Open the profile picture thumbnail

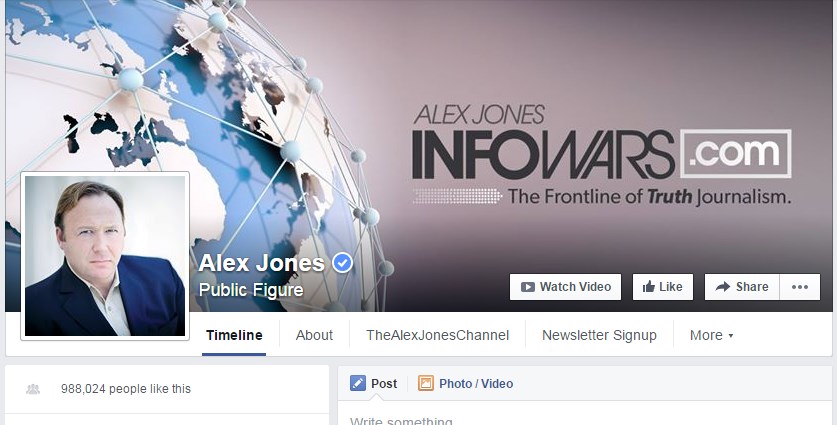coord(105,256)
